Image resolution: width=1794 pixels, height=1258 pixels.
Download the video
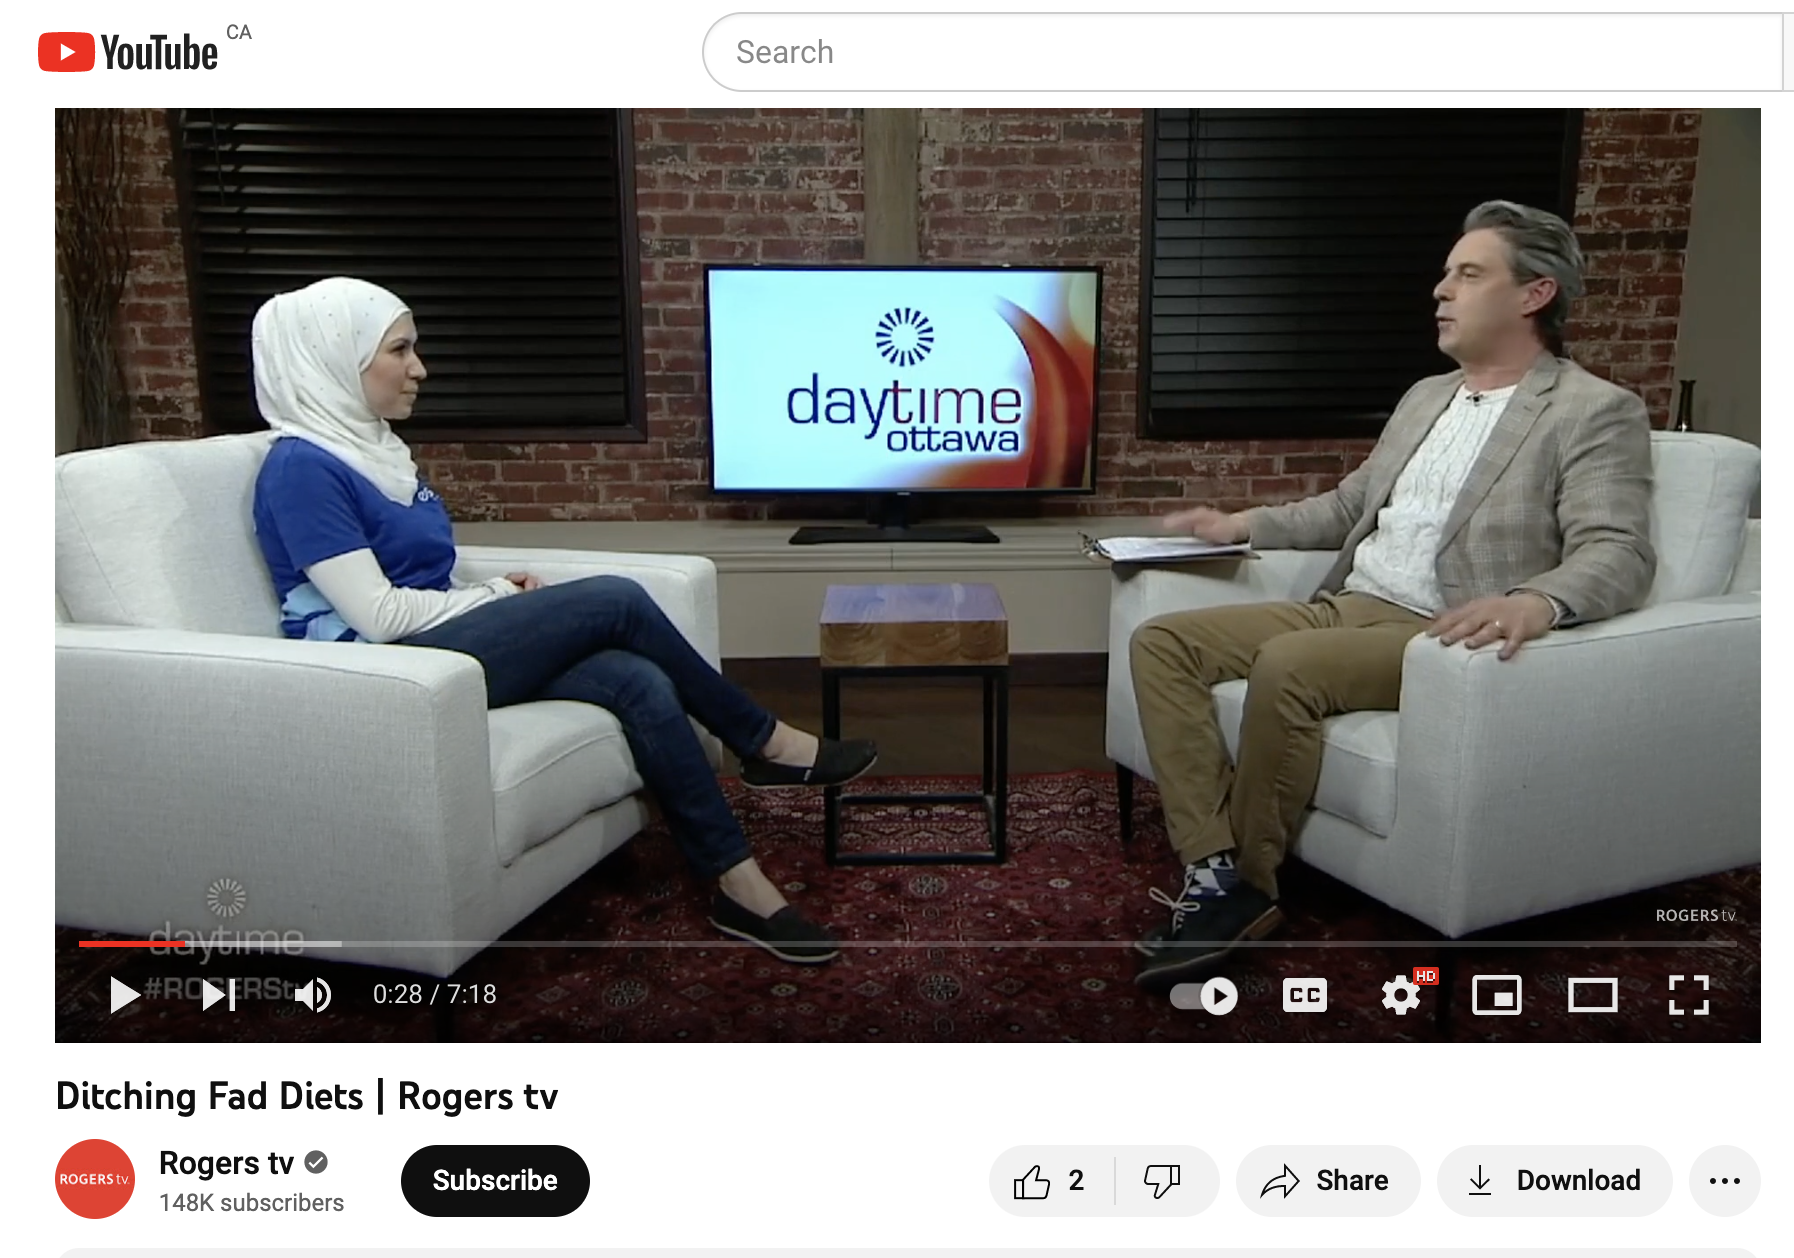point(1555,1181)
